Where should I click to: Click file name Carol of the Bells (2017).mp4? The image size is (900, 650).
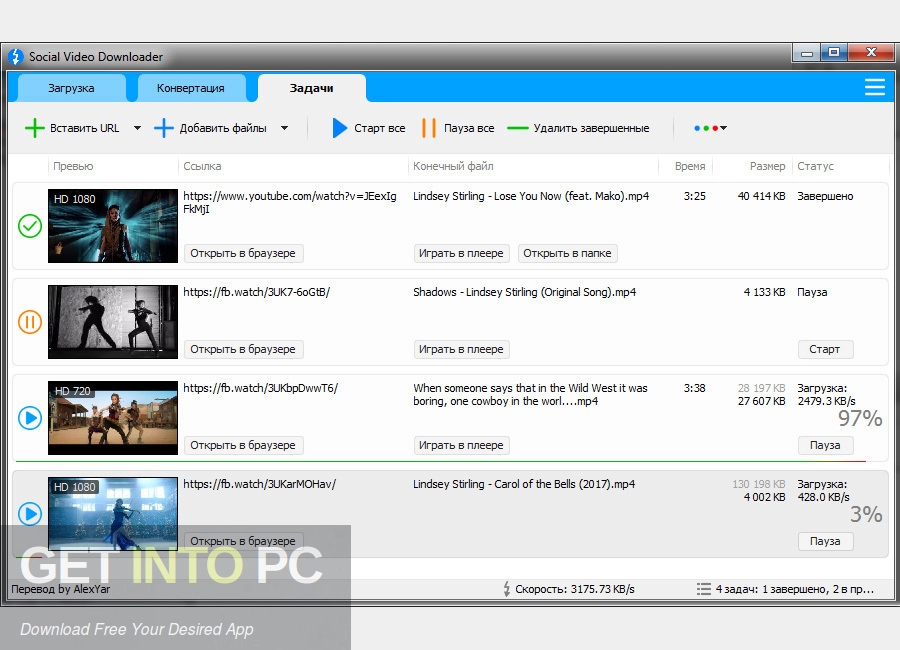pyautogui.click(x=524, y=483)
